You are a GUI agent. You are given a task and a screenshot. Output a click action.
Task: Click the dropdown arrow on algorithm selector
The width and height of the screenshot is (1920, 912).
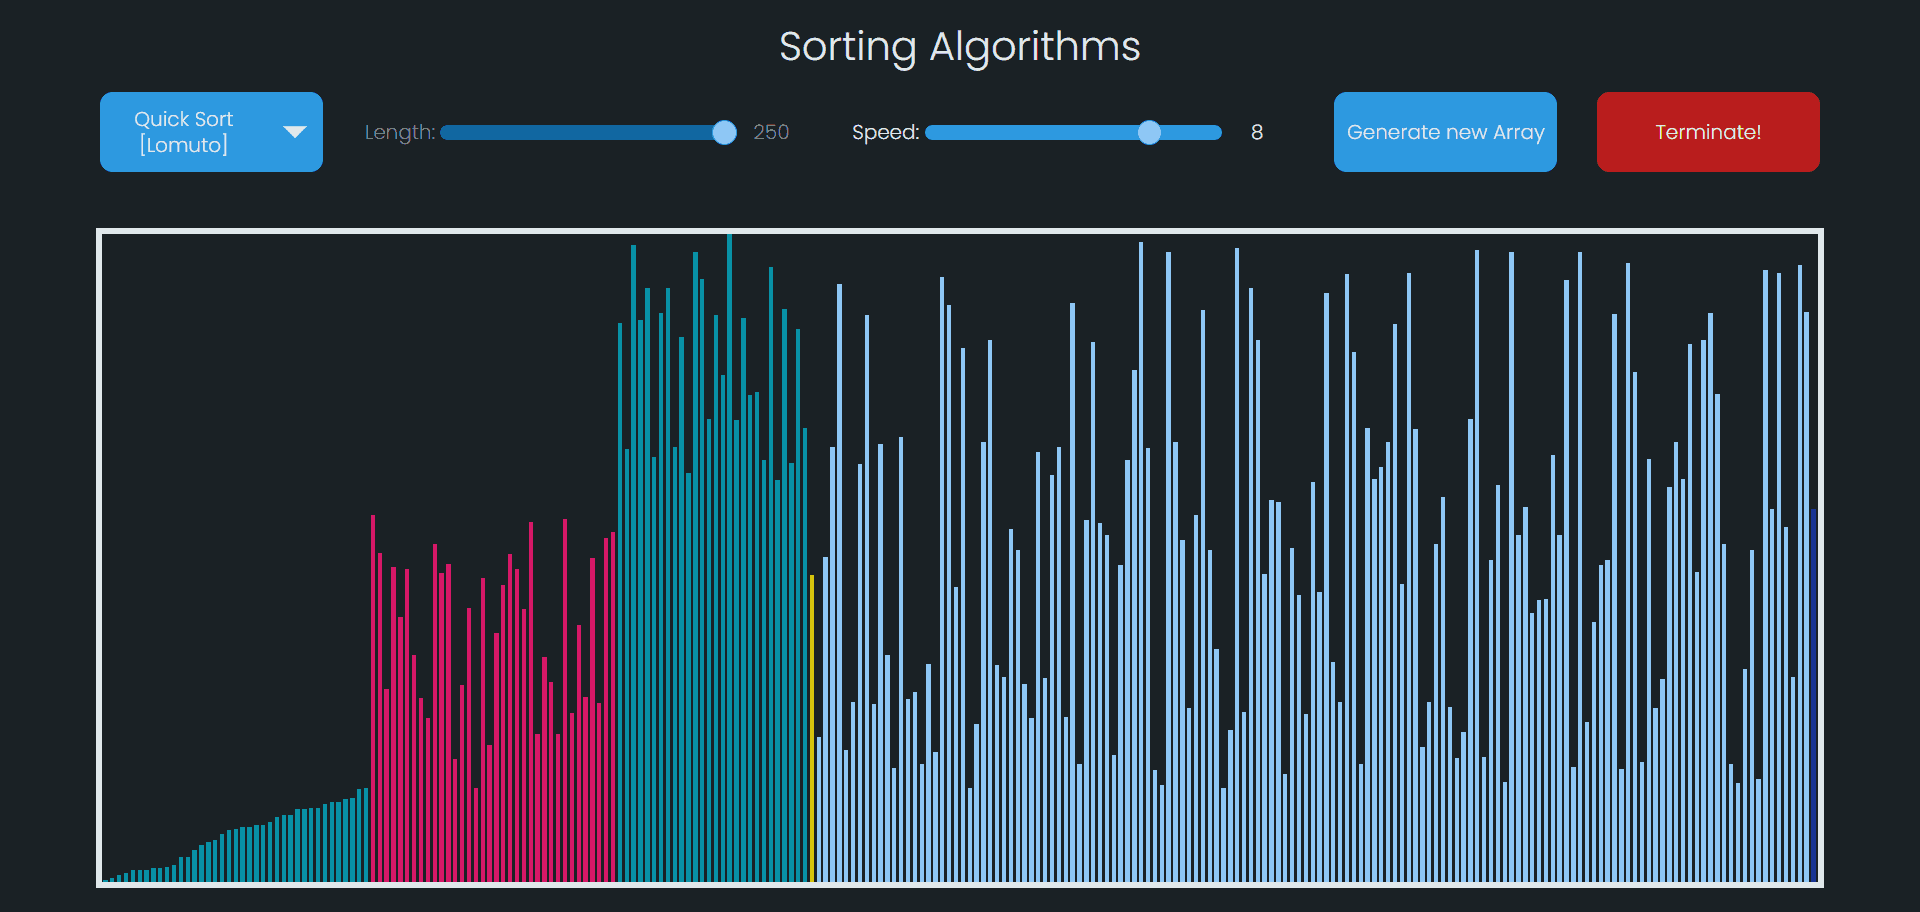295,131
